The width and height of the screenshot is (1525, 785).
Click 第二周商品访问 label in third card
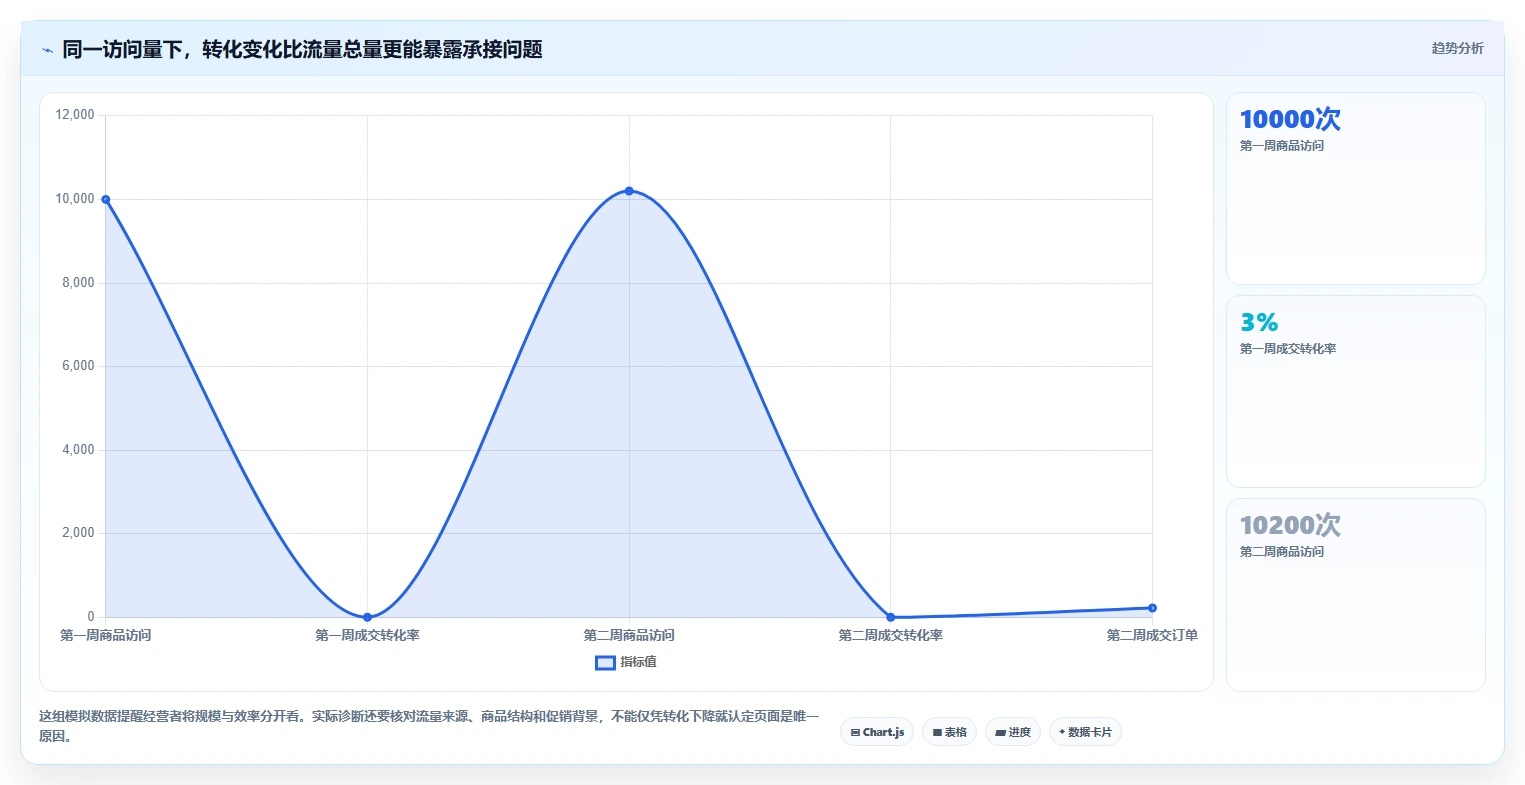click(x=1282, y=552)
